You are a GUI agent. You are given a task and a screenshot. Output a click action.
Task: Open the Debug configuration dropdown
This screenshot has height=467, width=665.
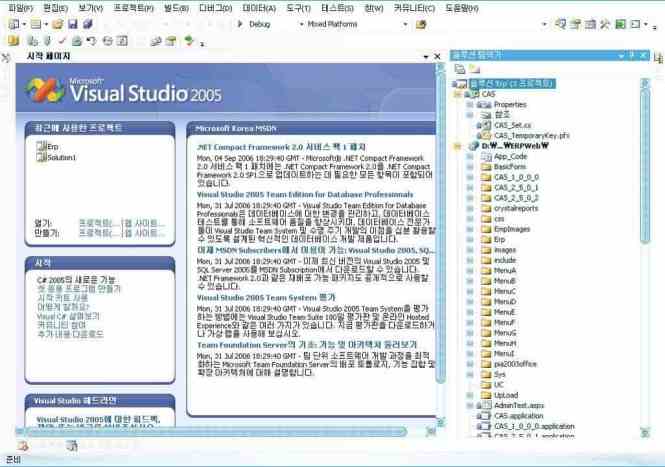click(301, 24)
